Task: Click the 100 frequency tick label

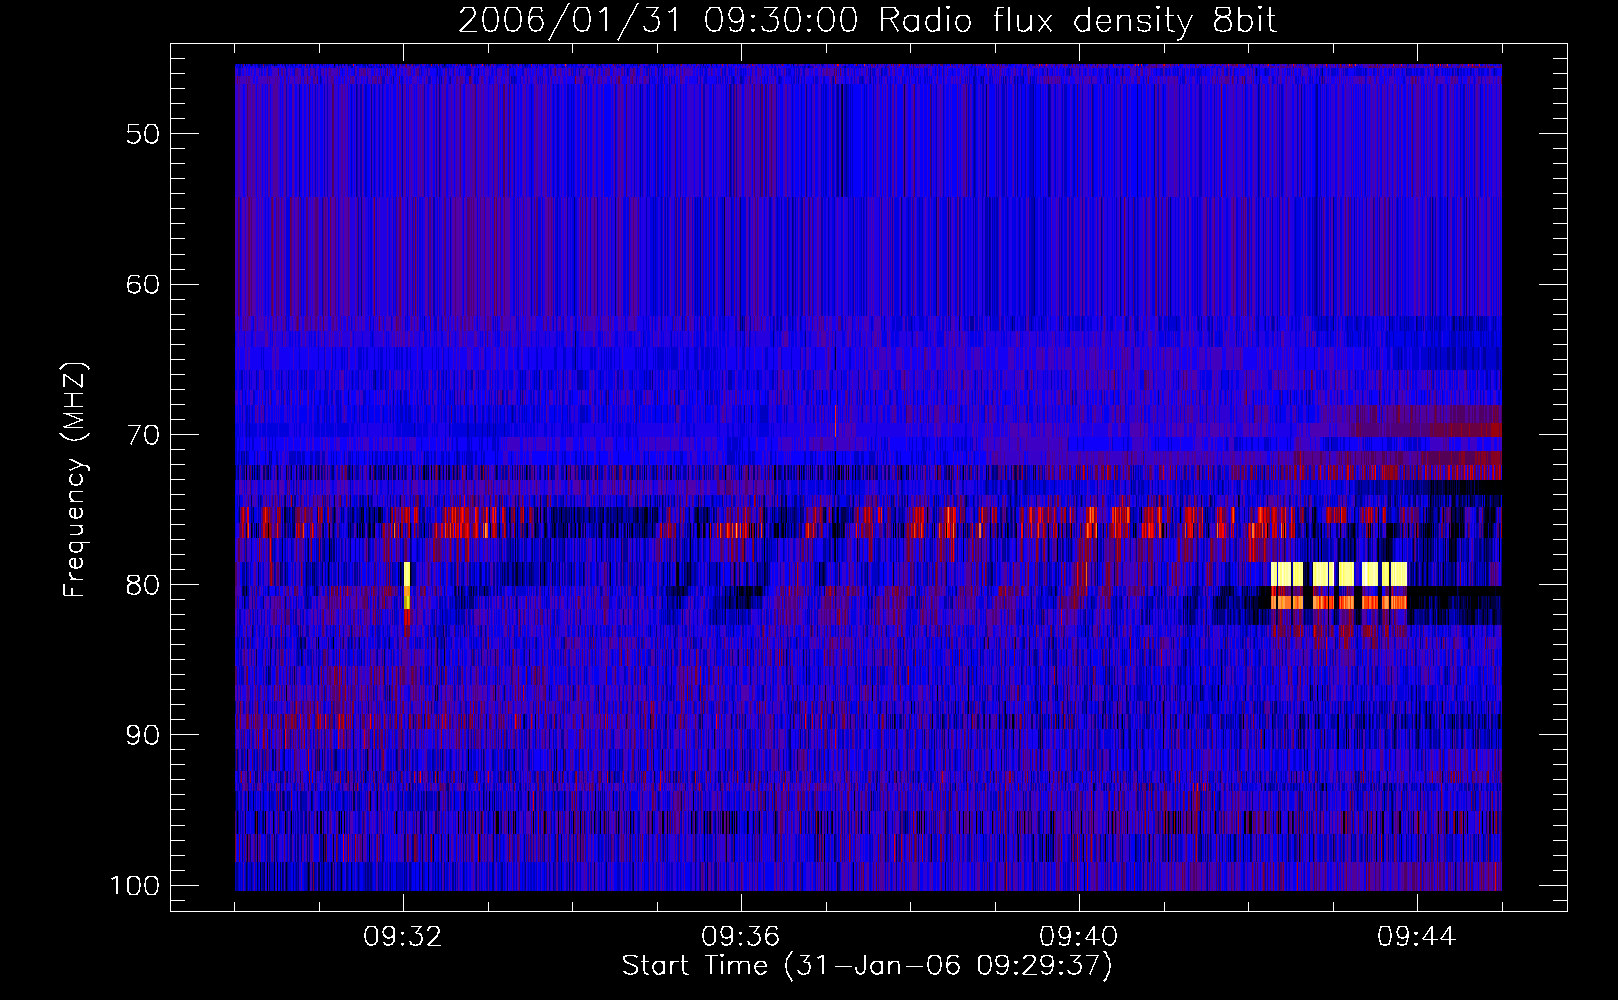Action: pyautogui.click(x=134, y=886)
